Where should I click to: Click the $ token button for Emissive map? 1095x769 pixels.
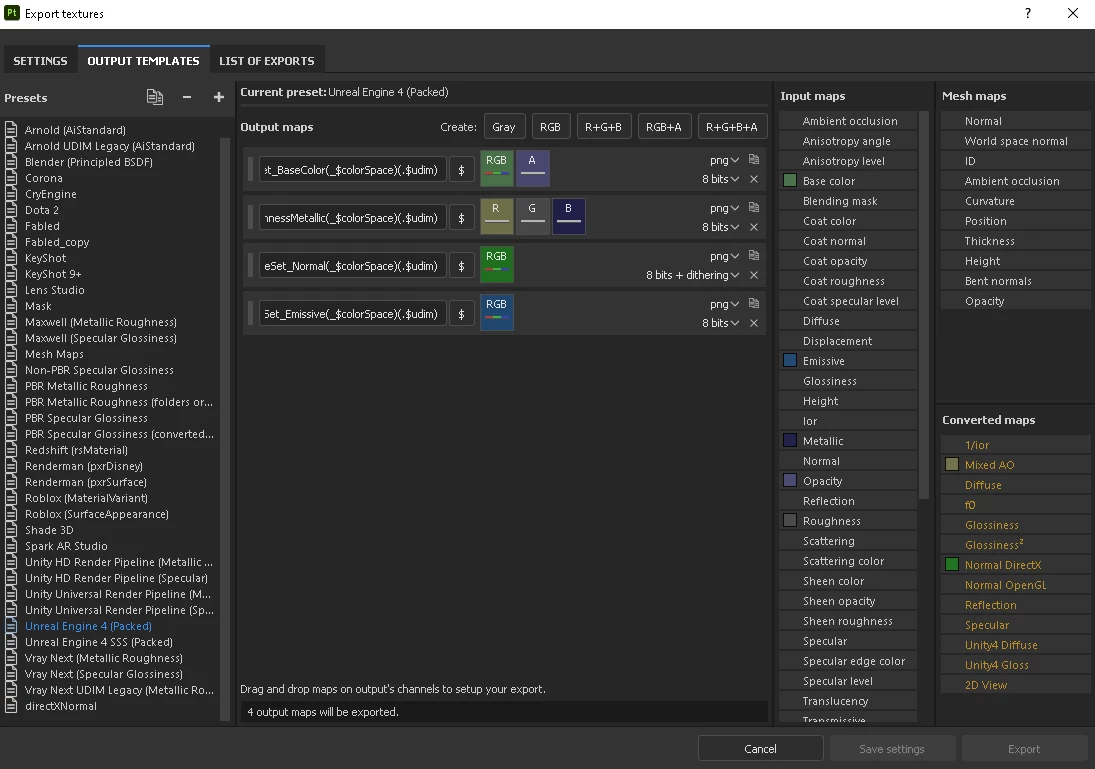(462, 314)
